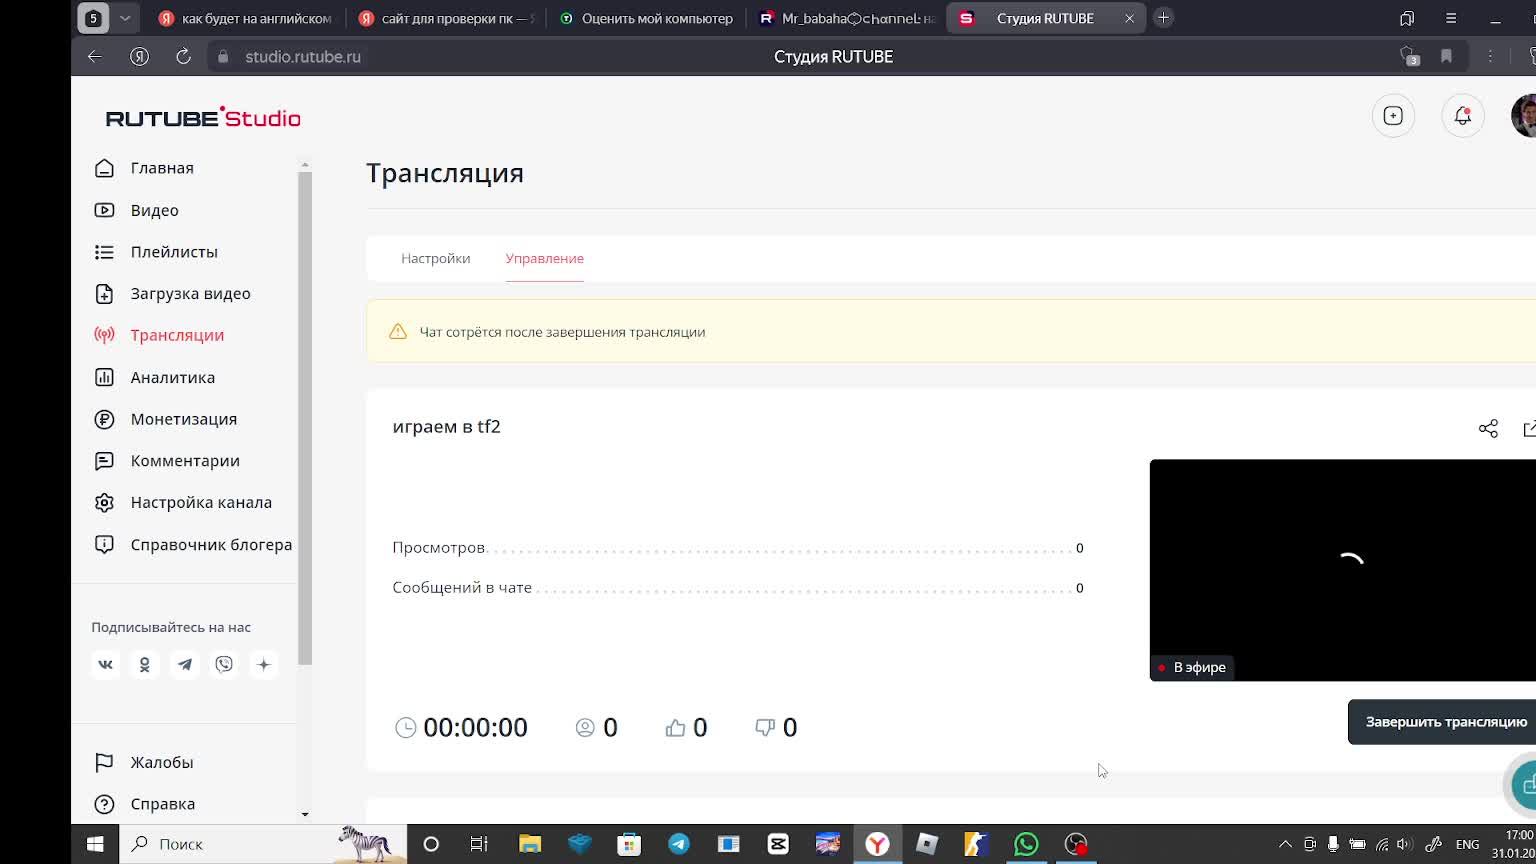The height and width of the screenshot is (864, 1536).
Task: Click the stream title играем в tf2
Action: (x=446, y=426)
